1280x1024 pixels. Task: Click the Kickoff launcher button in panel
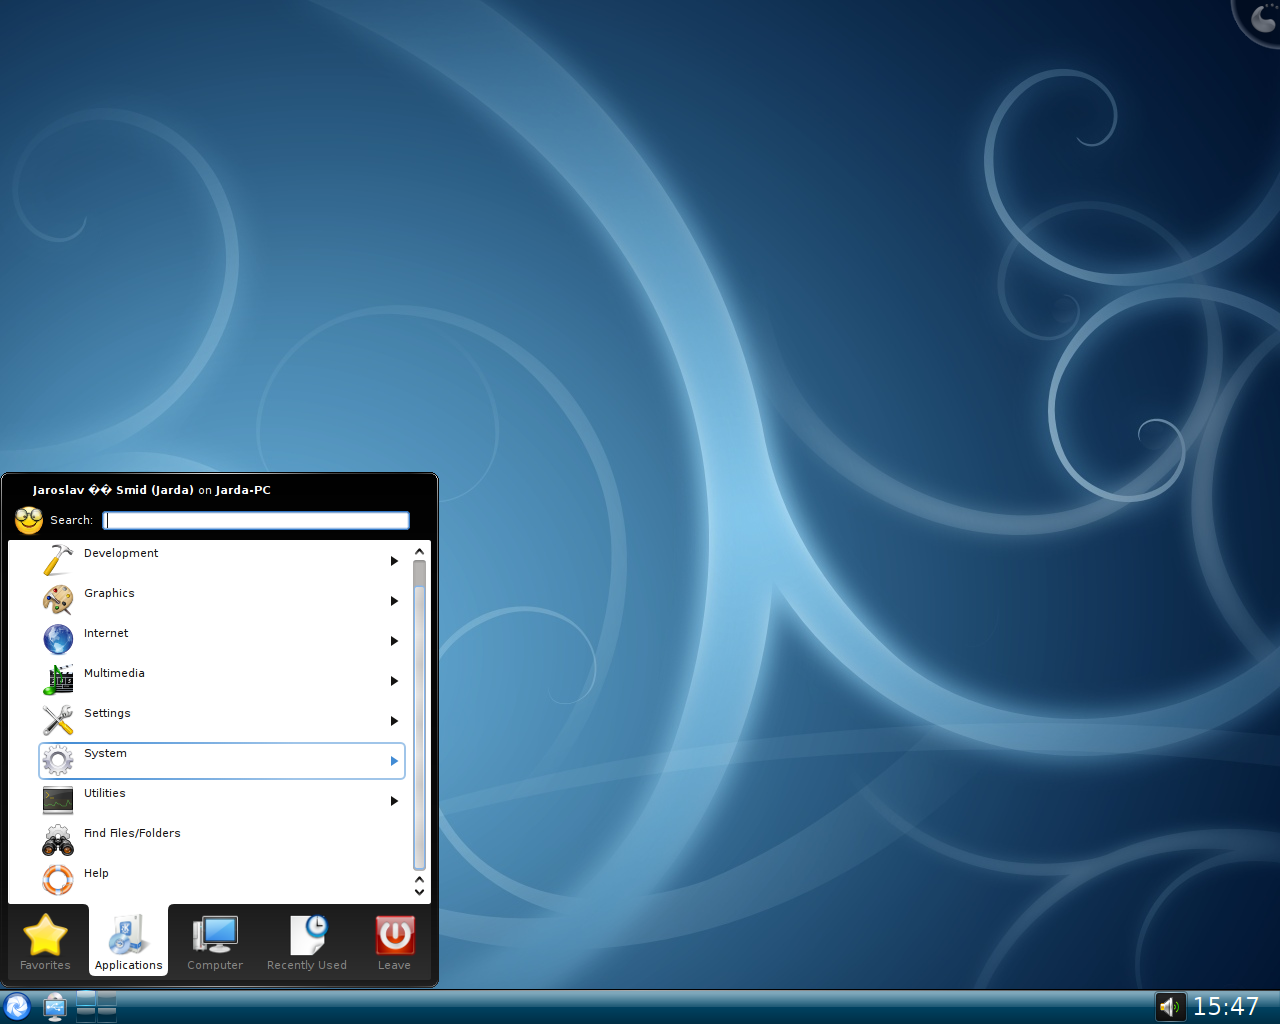[x=17, y=1006]
